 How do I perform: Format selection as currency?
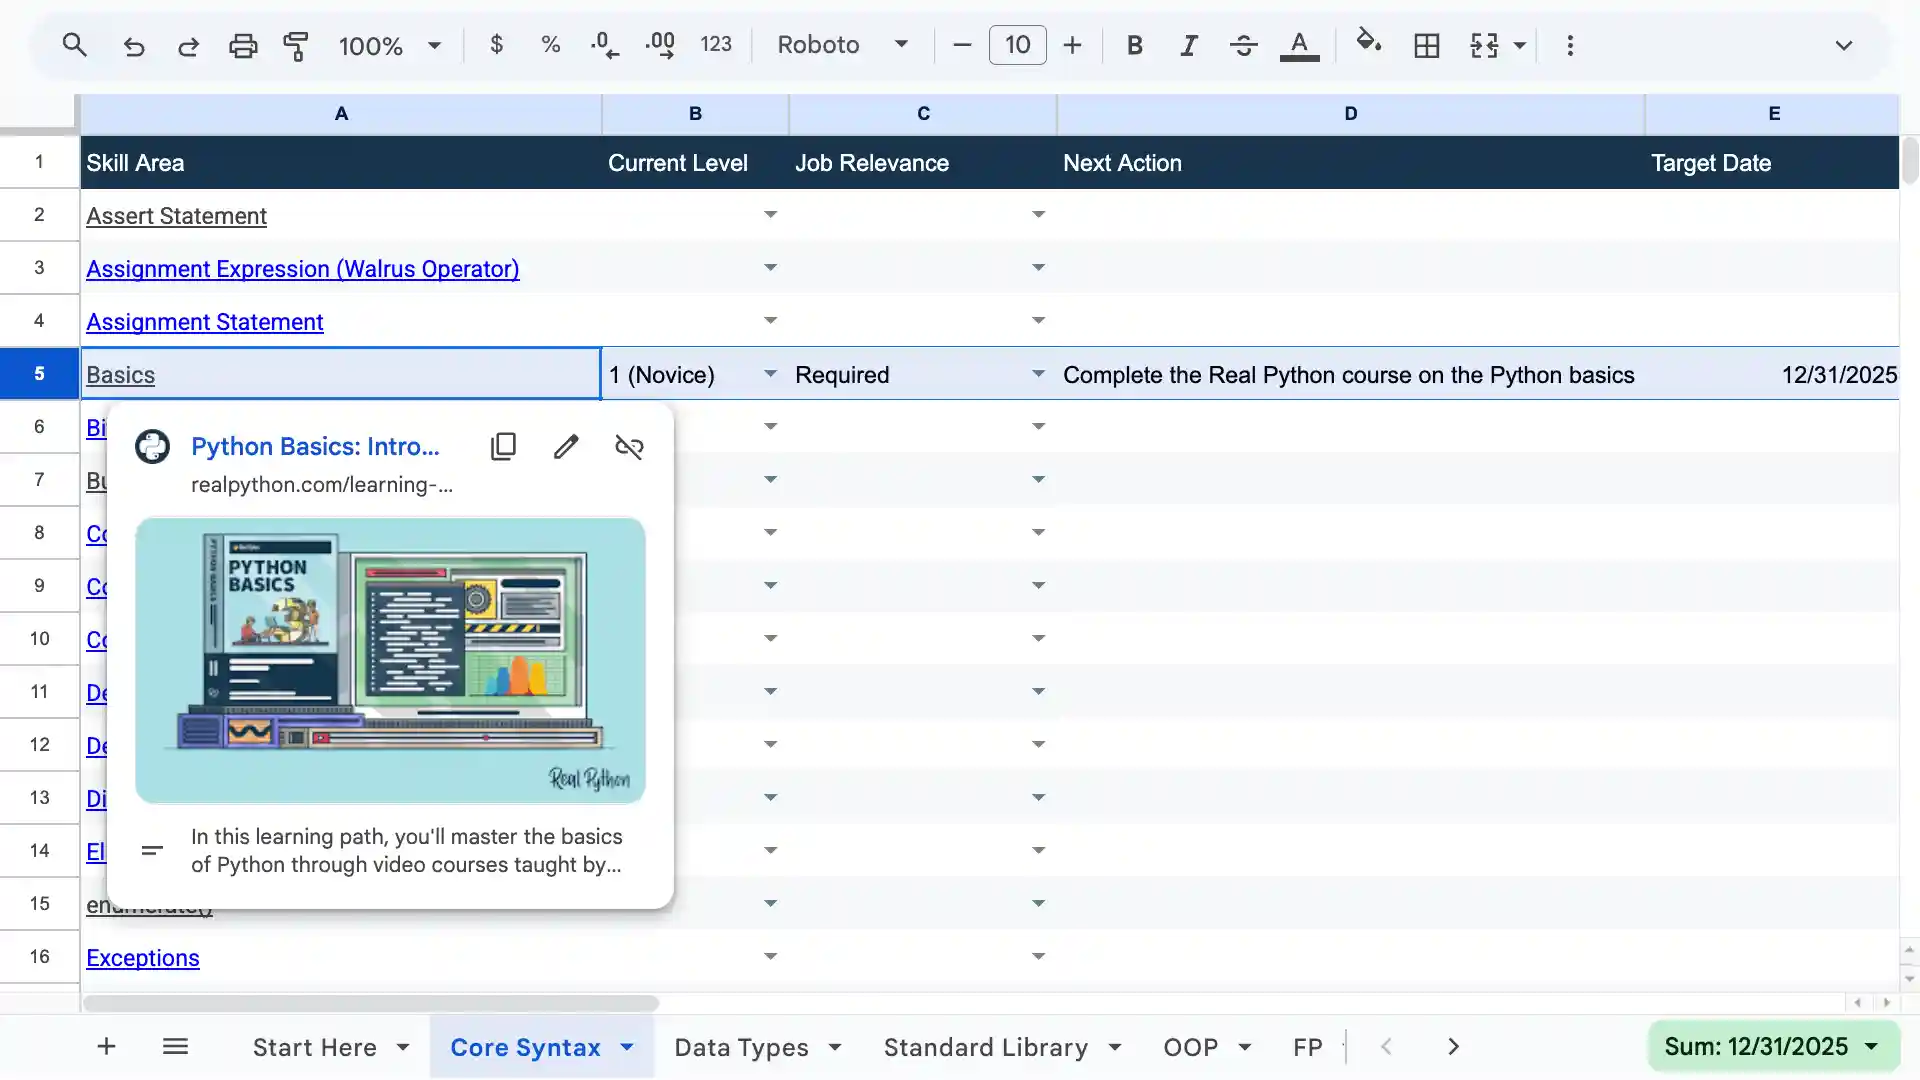point(495,45)
